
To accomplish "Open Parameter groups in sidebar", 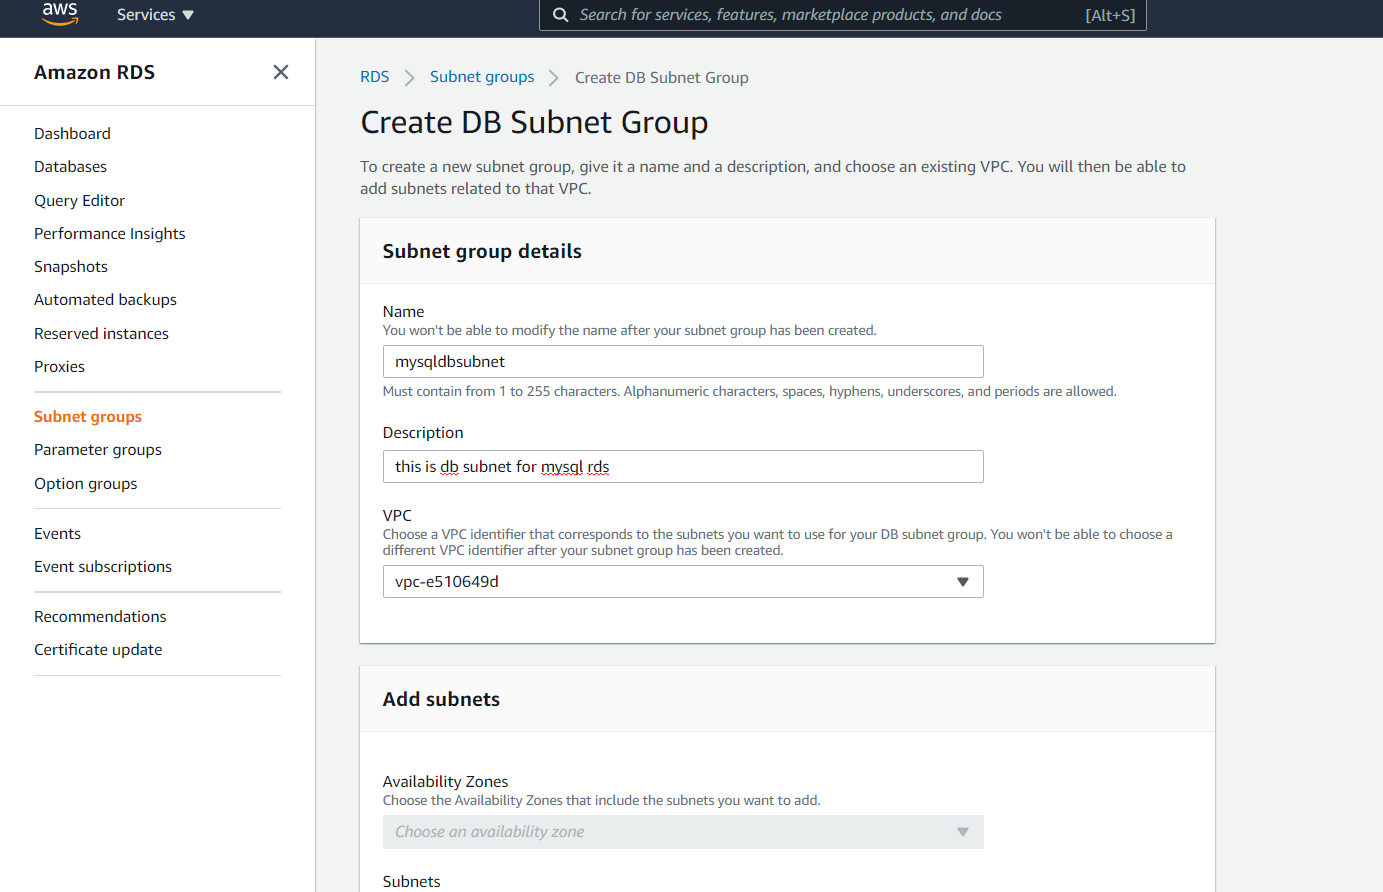I will [98, 450].
